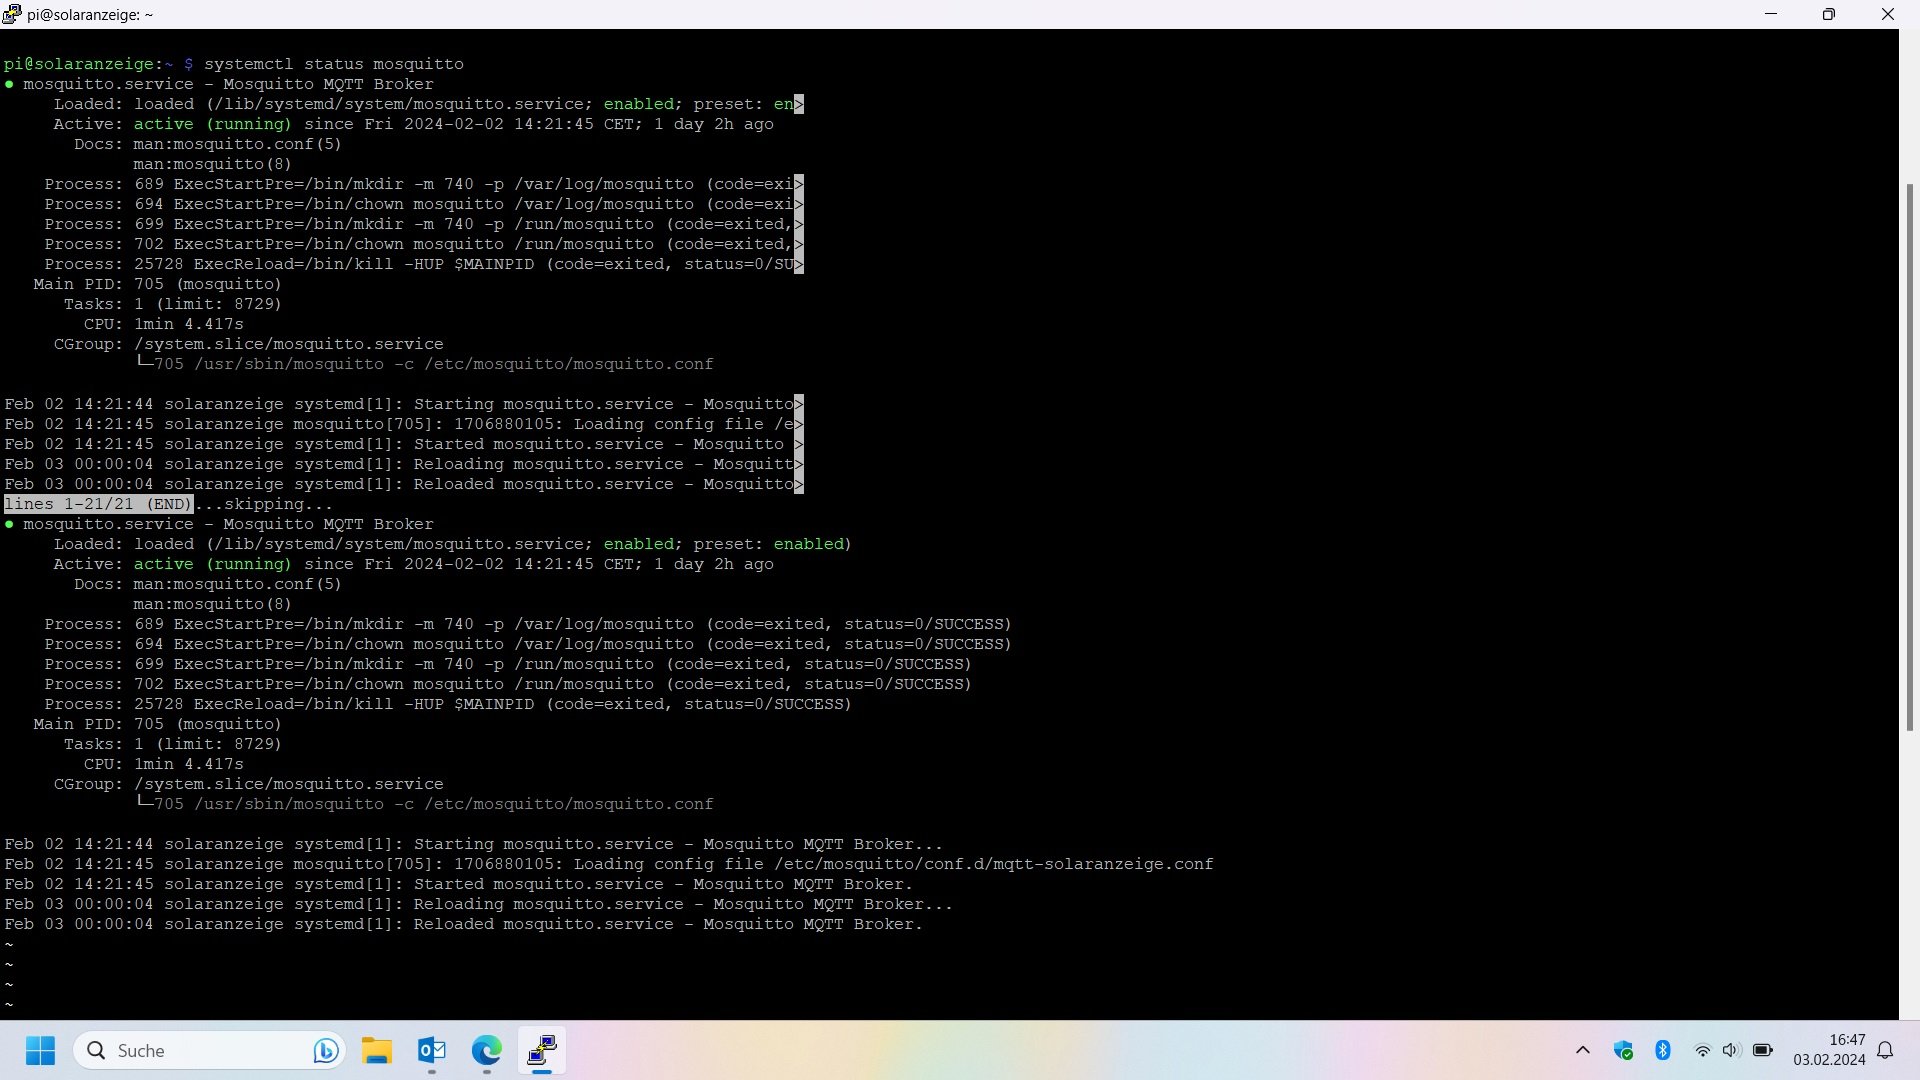Minimize the PuTTY terminal window
Viewport: 1920px width, 1080px height.
[x=1771, y=14]
